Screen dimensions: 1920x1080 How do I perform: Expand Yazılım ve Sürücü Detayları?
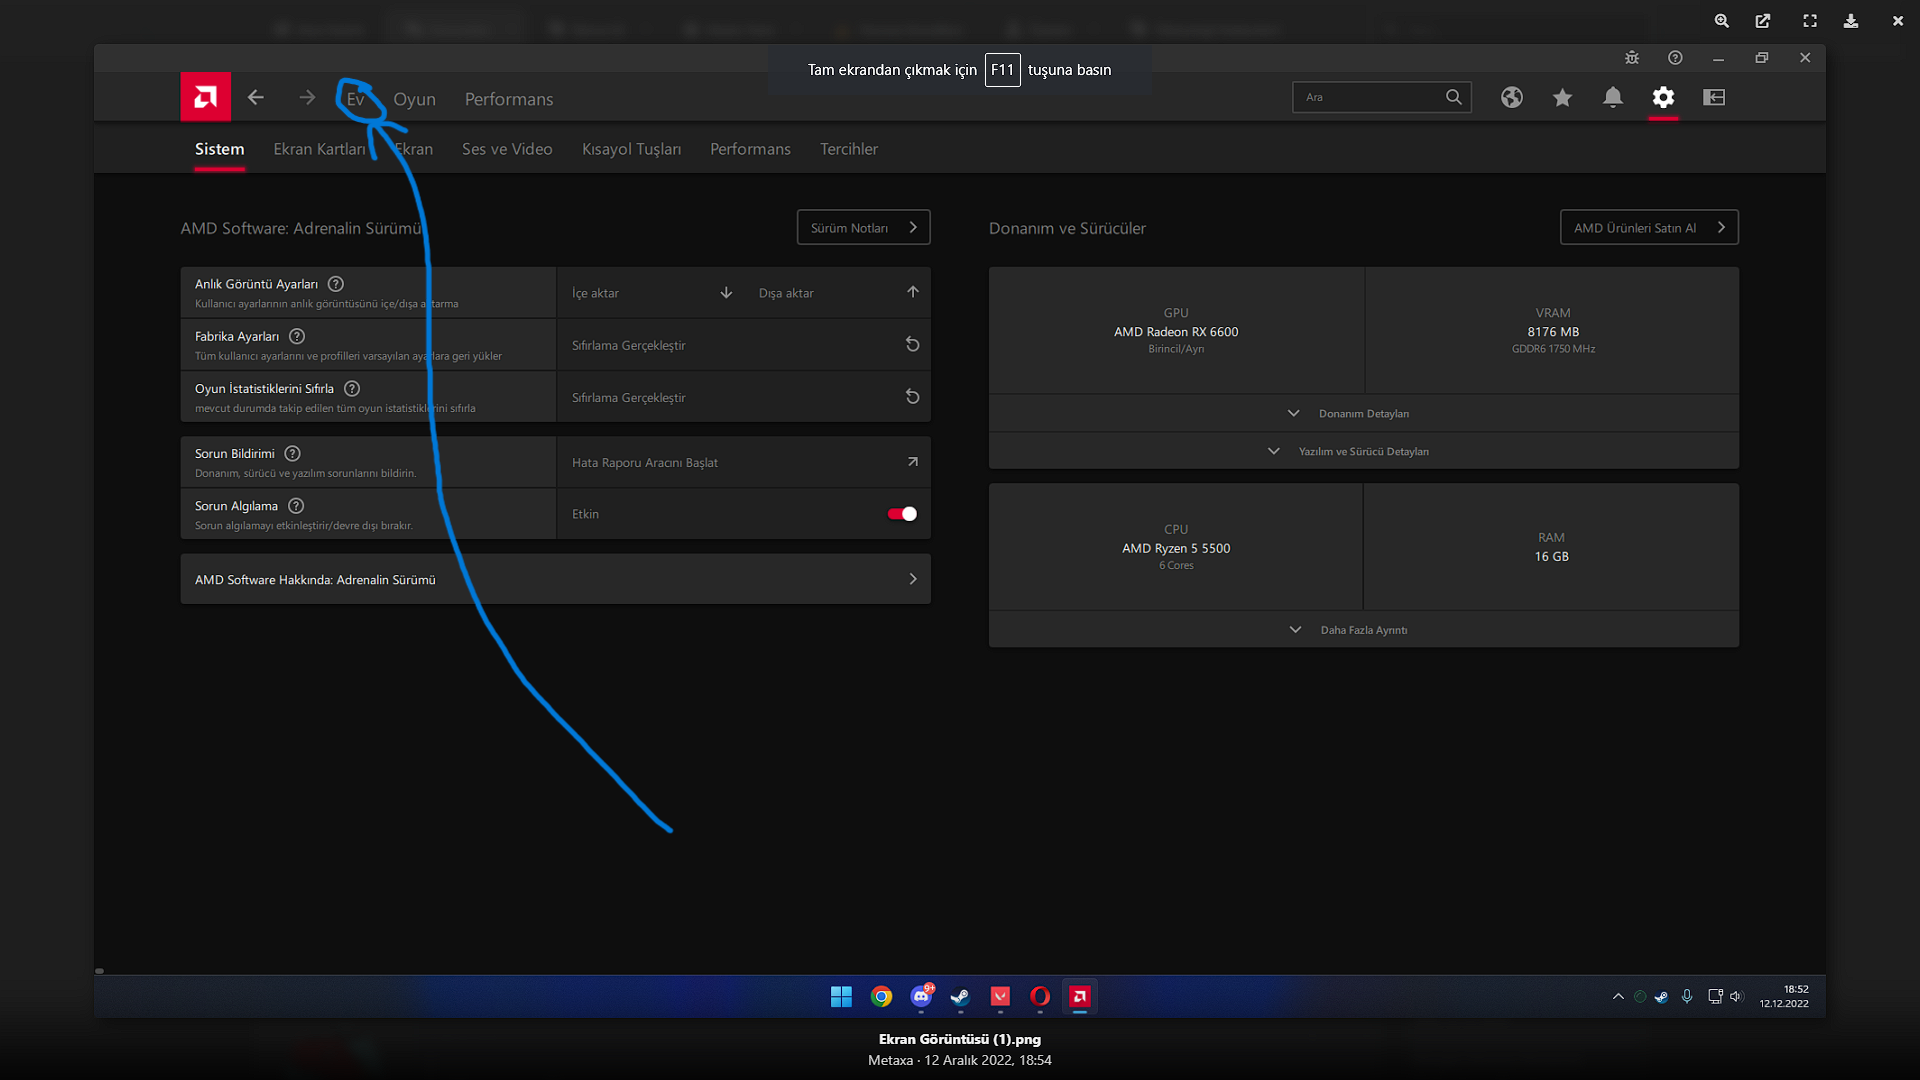[1364, 451]
